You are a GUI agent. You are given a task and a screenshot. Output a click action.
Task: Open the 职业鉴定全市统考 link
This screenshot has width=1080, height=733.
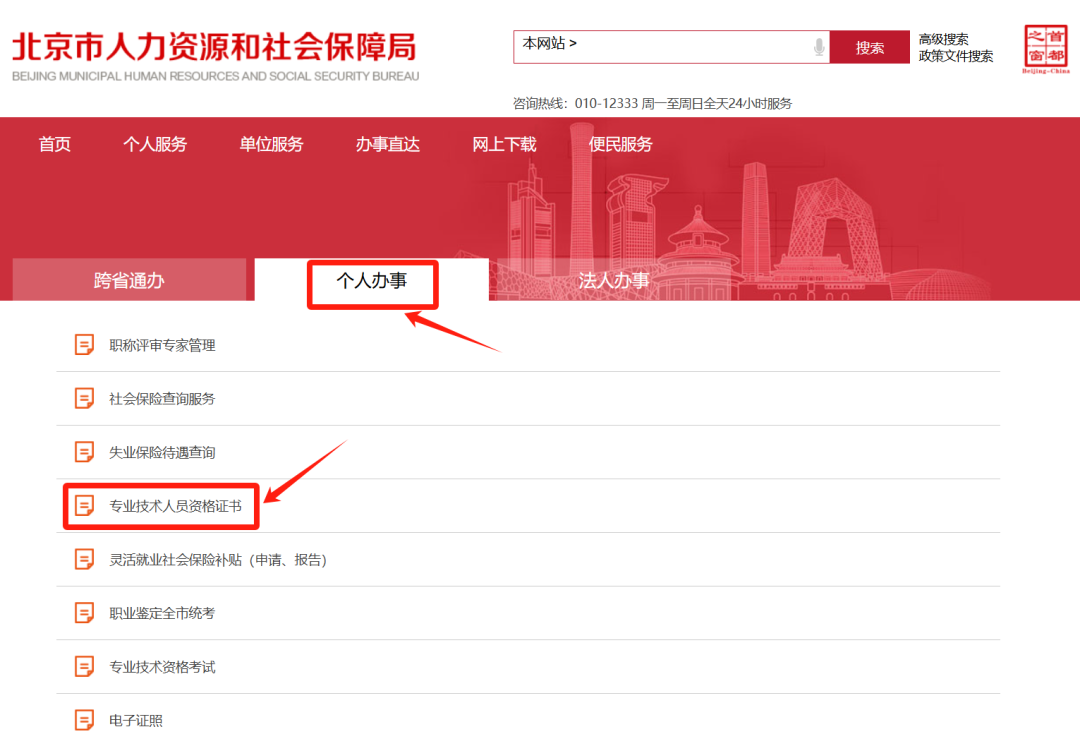click(163, 613)
